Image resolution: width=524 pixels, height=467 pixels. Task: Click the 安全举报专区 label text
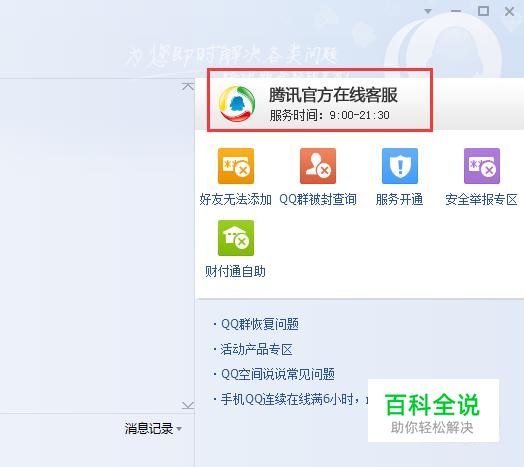(481, 200)
